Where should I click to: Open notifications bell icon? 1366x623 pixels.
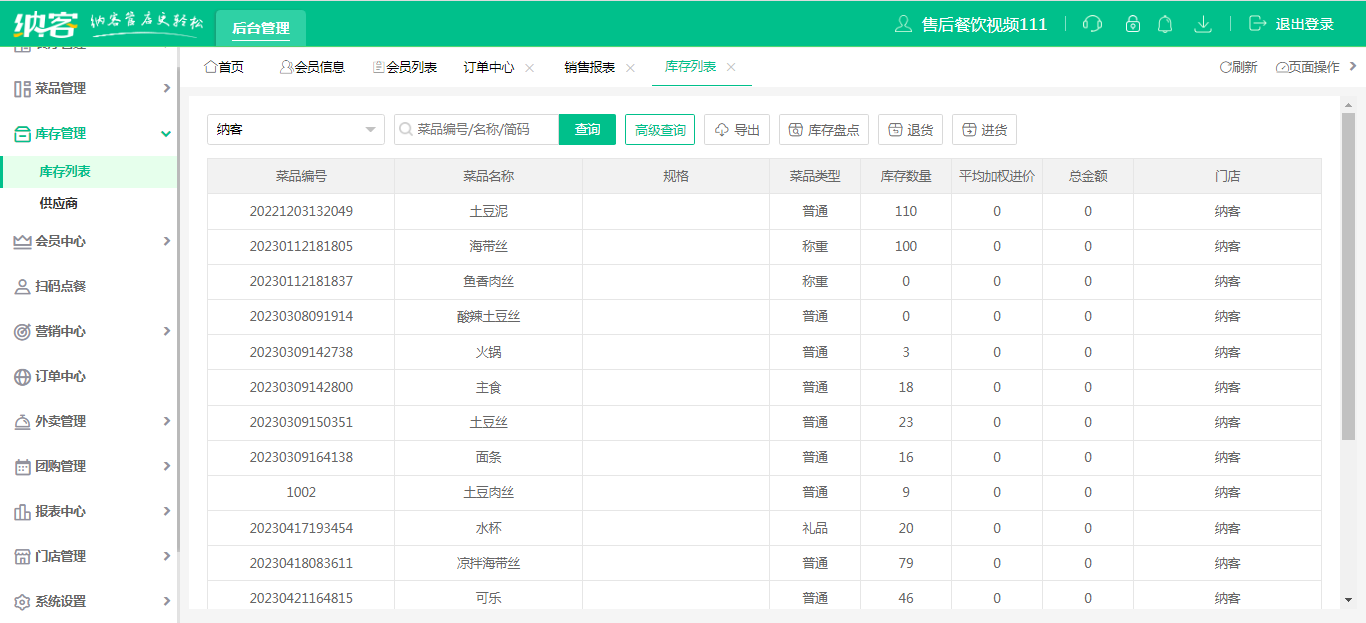1165,24
